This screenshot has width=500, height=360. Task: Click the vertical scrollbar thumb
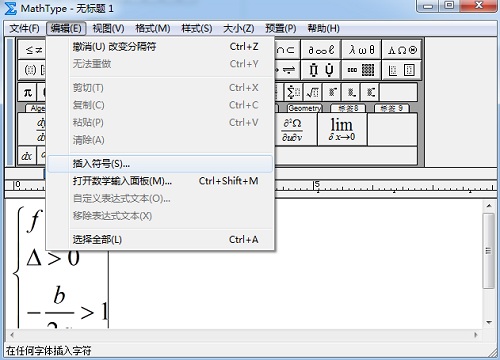(489, 251)
